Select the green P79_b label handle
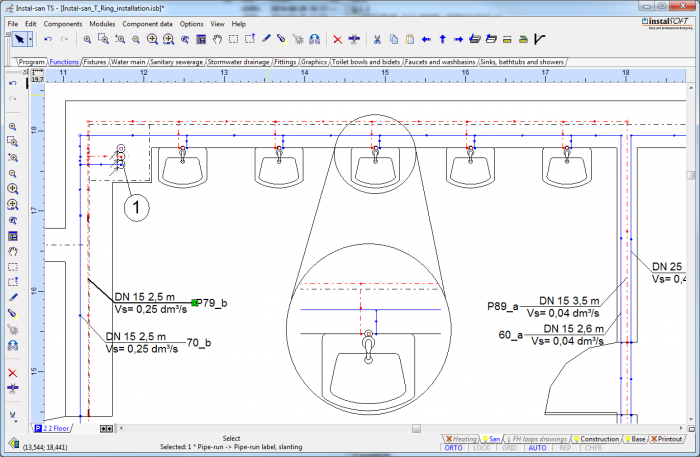Image resolution: width=700 pixels, height=457 pixels. tap(196, 301)
